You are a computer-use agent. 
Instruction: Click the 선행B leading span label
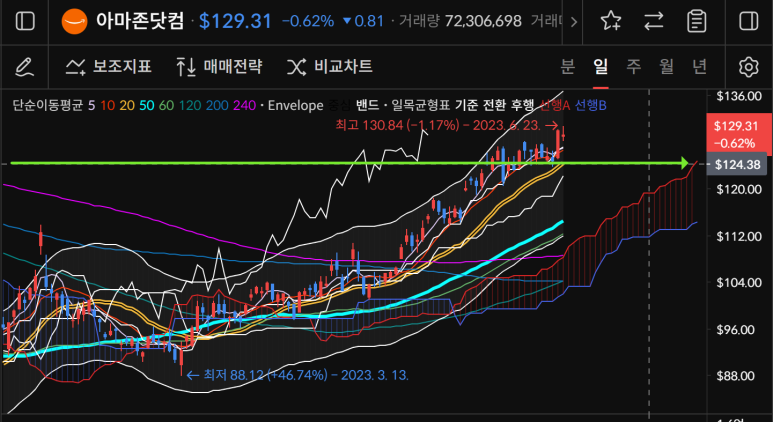click(x=591, y=105)
